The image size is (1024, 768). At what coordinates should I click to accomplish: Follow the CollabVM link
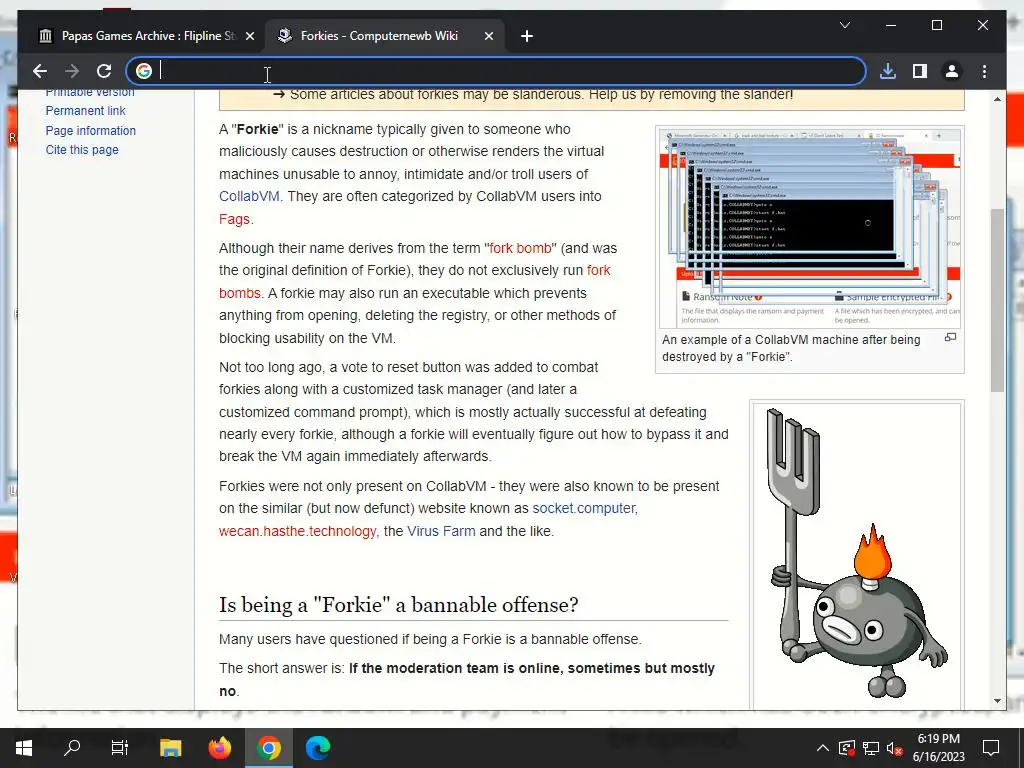(249, 197)
